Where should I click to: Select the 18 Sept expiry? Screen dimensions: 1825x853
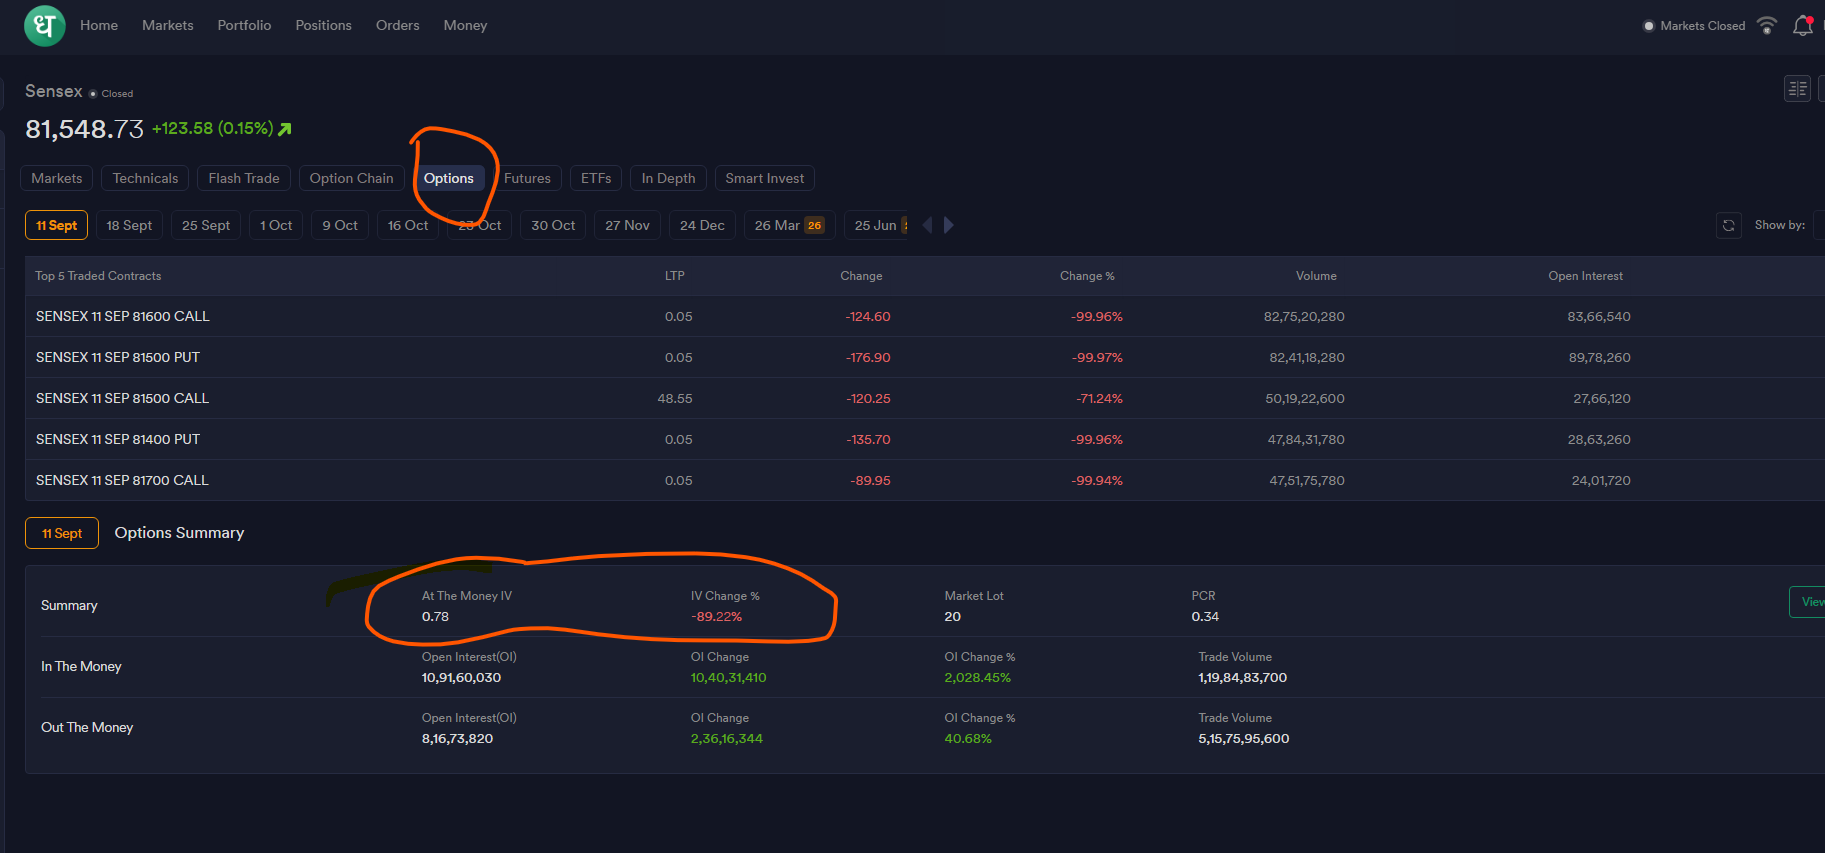tap(129, 225)
